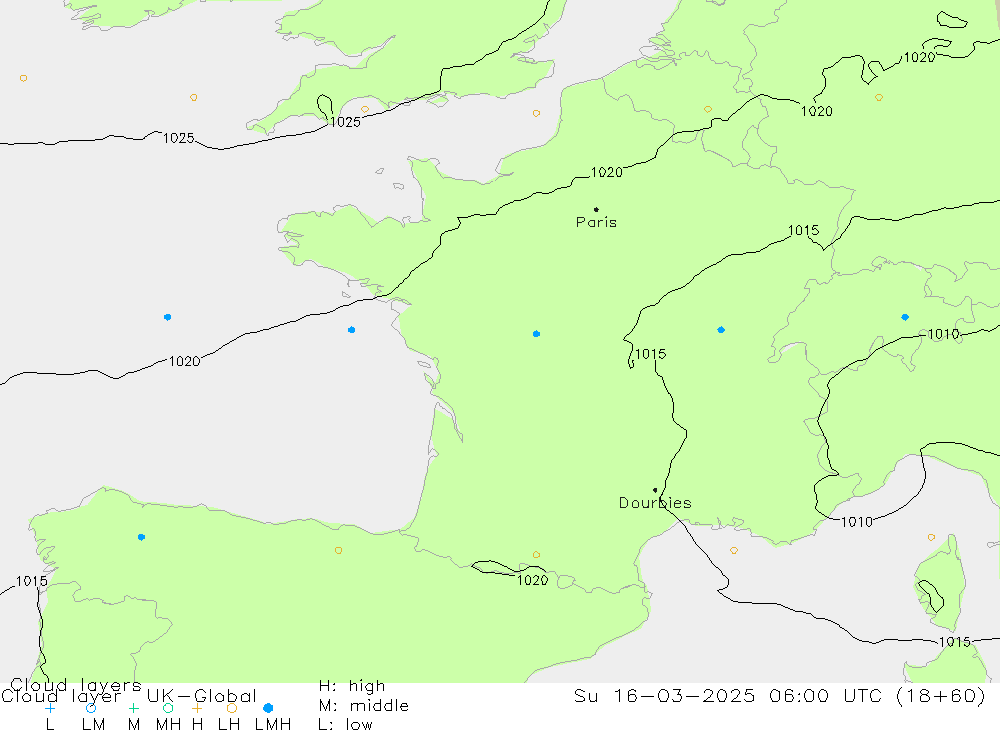Click the 1020 label in the Pyrenees
This screenshot has width=1000, height=733.
(533, 580)
